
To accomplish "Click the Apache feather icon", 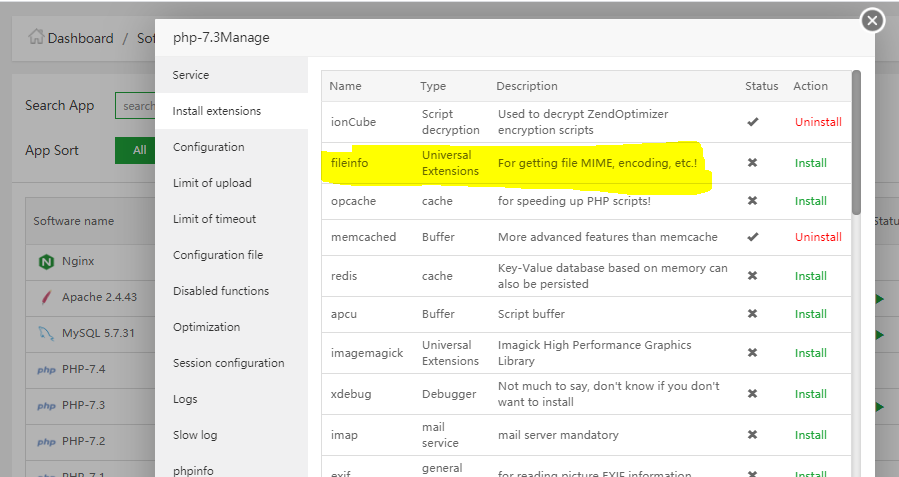I will [x=45, y=297].
